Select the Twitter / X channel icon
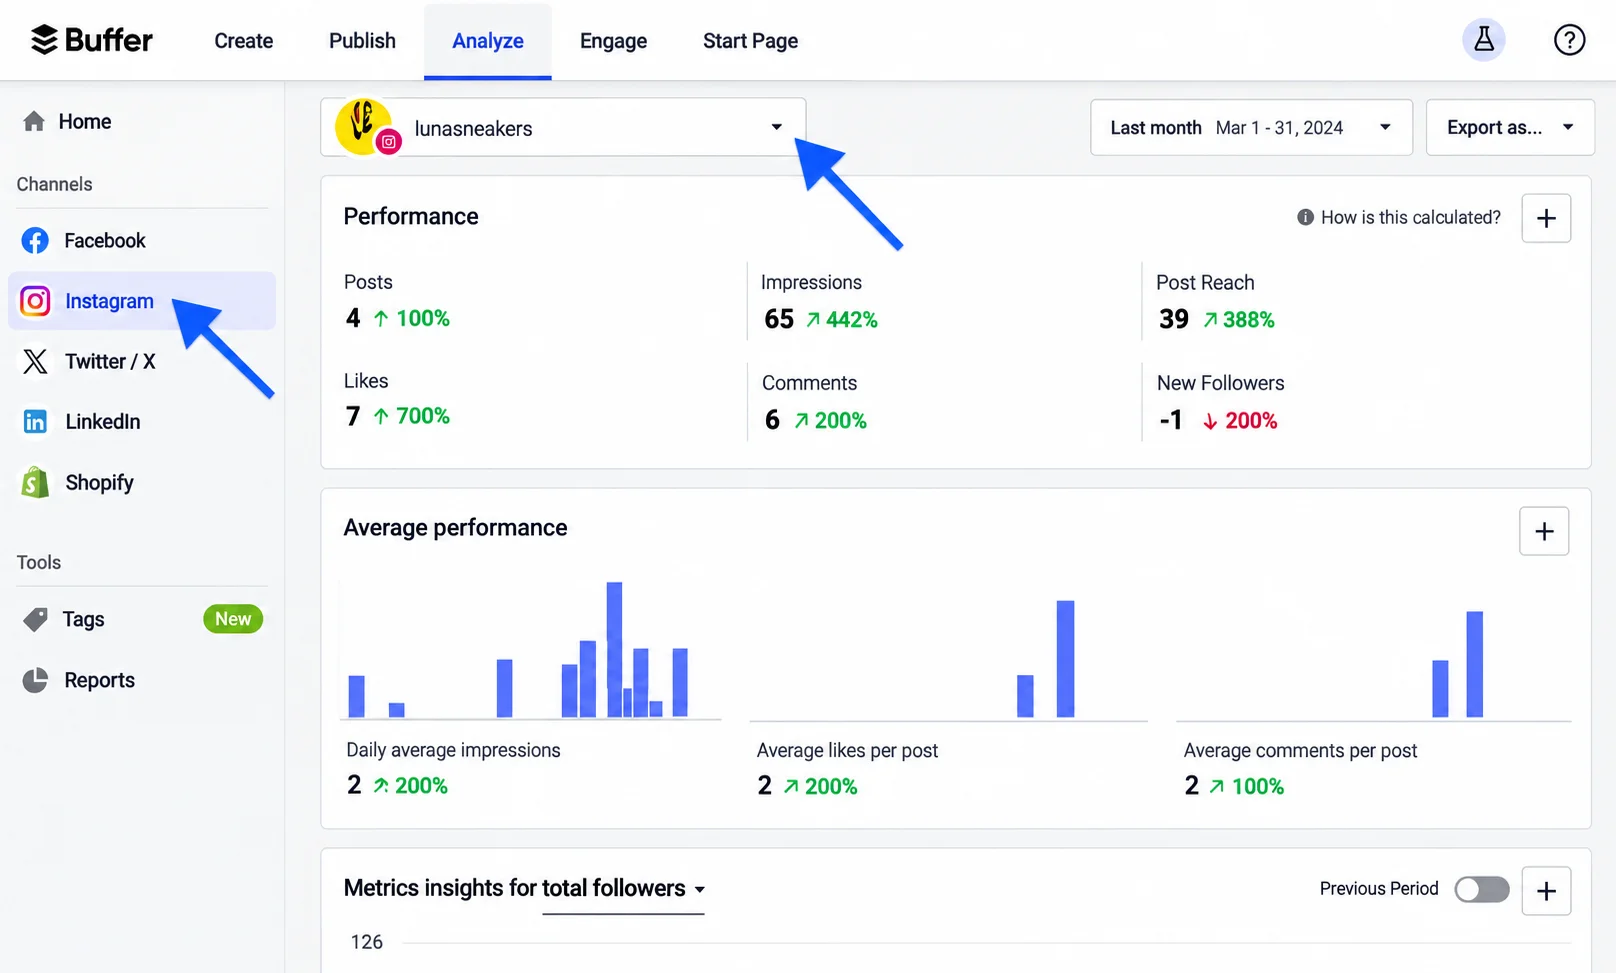Viewport: 1616px width, 973px height. [35, 361]
